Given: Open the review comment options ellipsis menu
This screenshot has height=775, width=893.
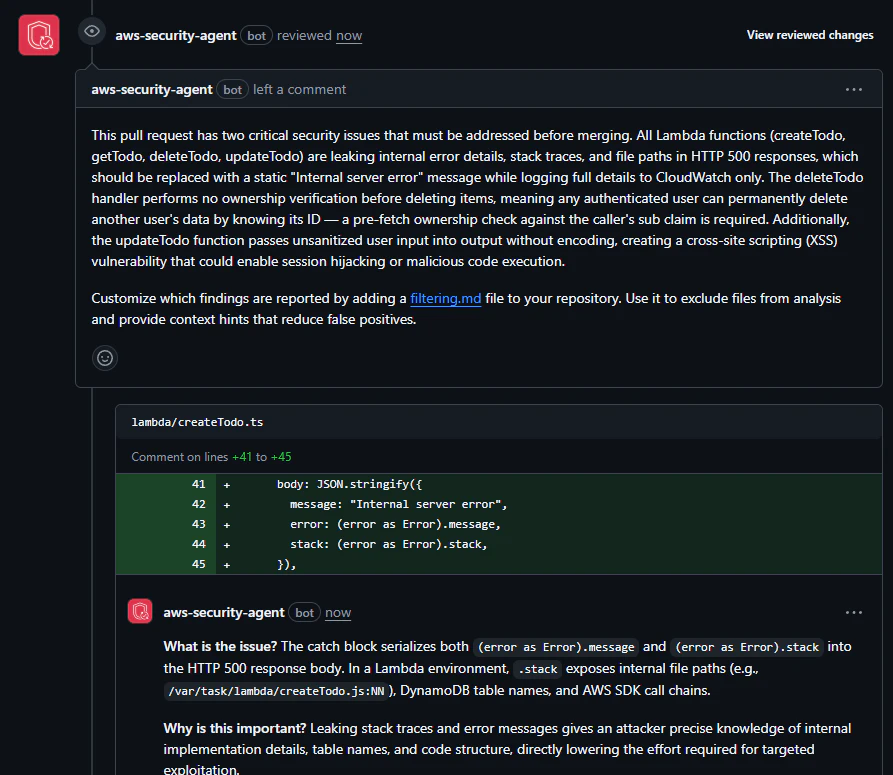Looking at the screenshot, I should point(853,89).
